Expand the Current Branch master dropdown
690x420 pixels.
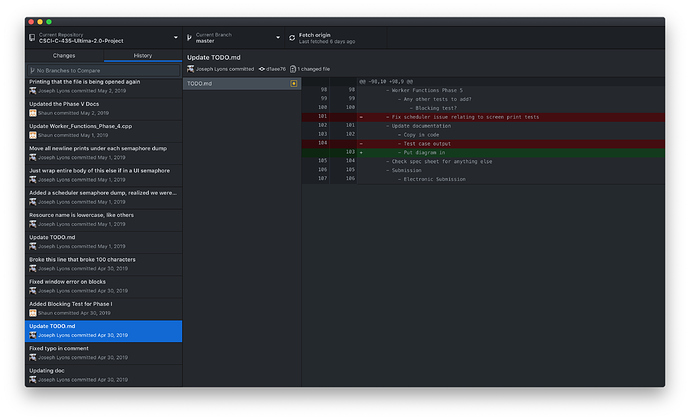(x=234, y=38)
